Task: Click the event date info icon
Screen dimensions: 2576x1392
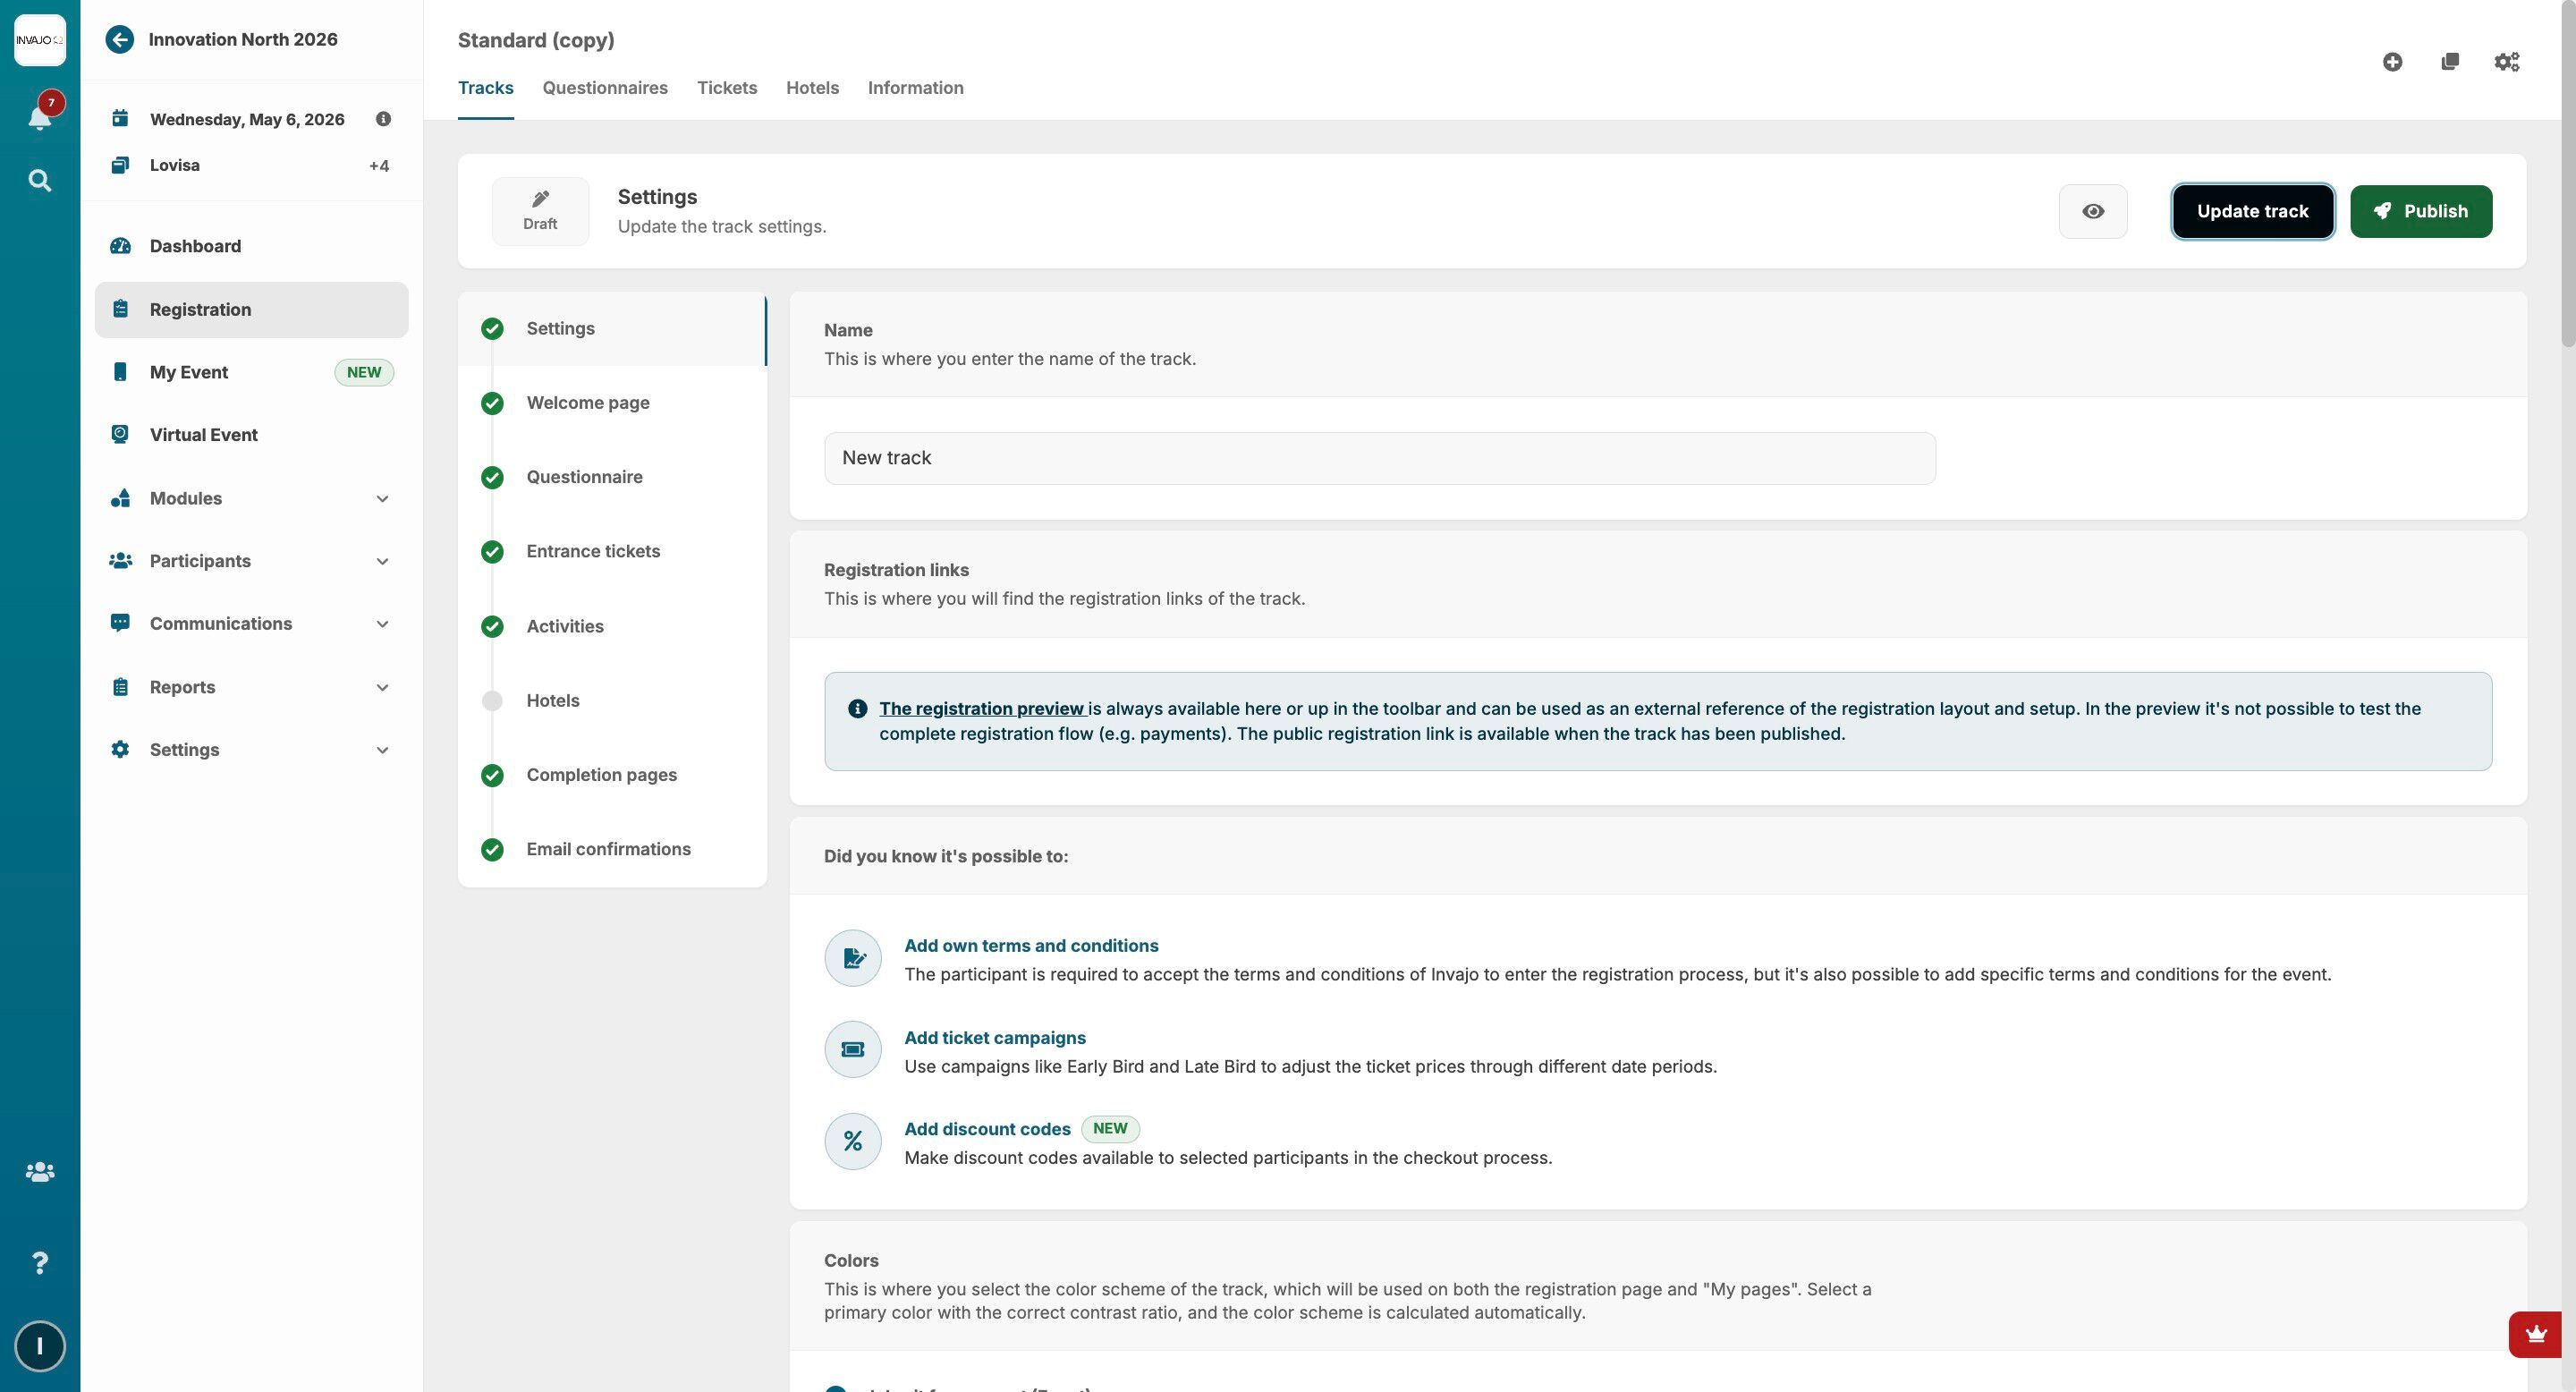Action: [x=383, y=119]
